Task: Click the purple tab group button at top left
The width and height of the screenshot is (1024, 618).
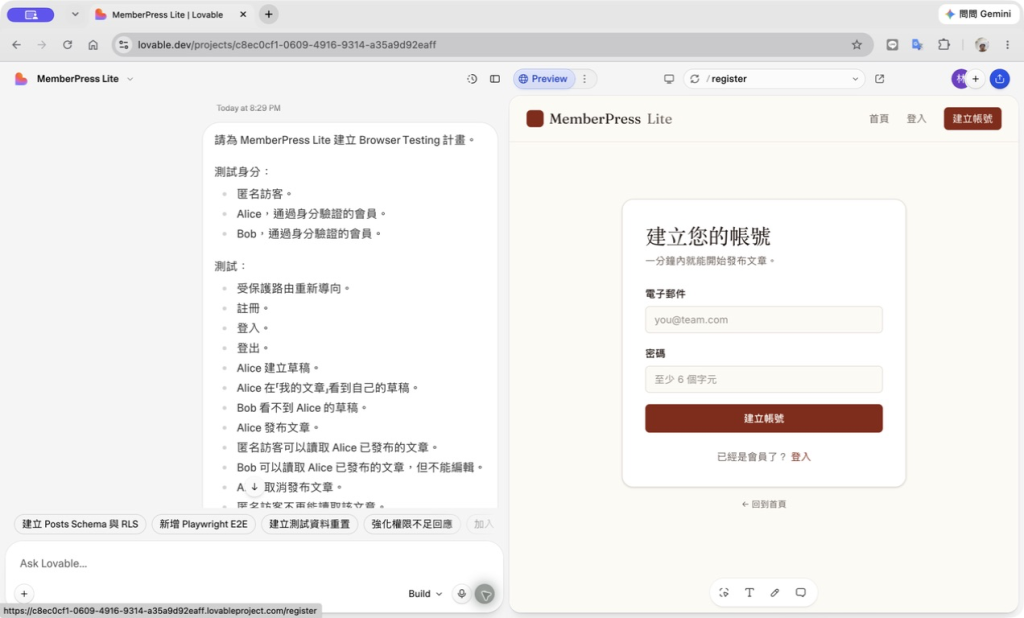Action: point(31,14)
